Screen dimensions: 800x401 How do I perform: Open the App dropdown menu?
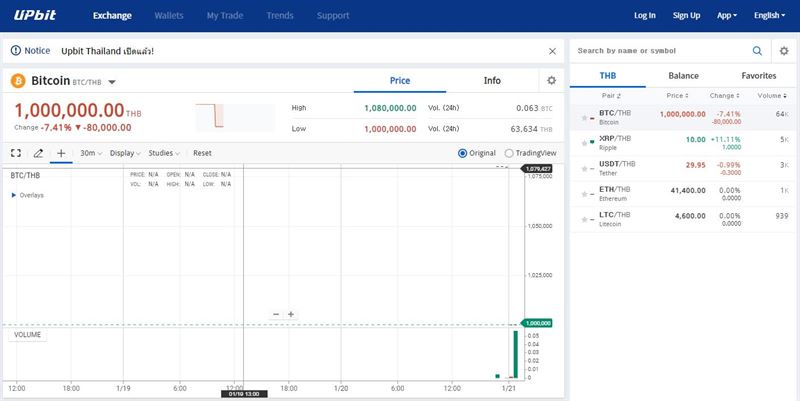coord(727,15)
